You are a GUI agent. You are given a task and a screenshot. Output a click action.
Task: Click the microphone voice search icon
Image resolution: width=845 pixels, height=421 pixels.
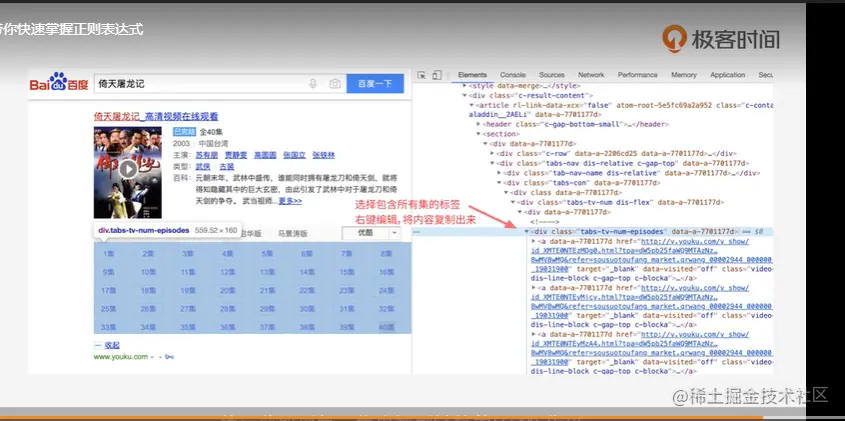[313, 84]
